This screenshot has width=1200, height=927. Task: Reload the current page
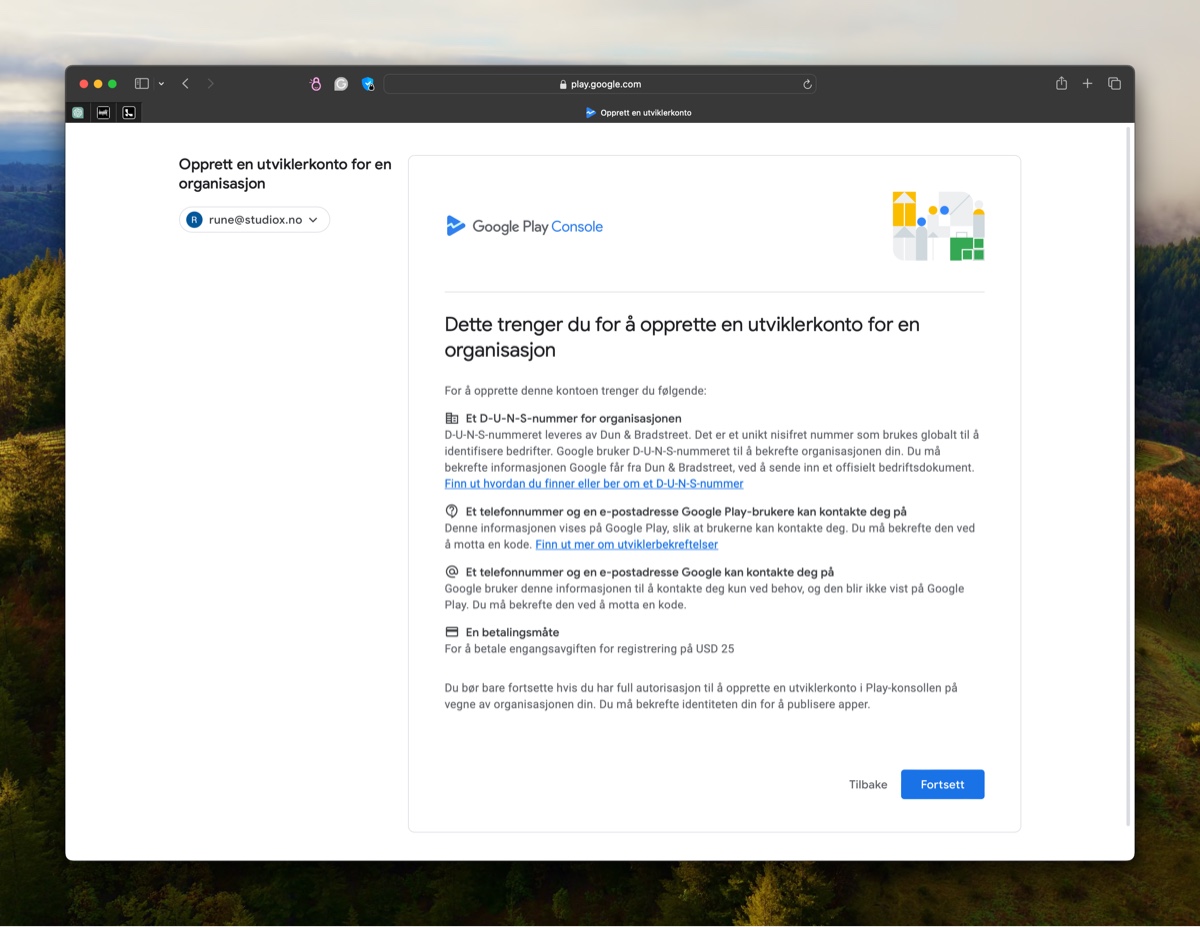tap(807, 84)
